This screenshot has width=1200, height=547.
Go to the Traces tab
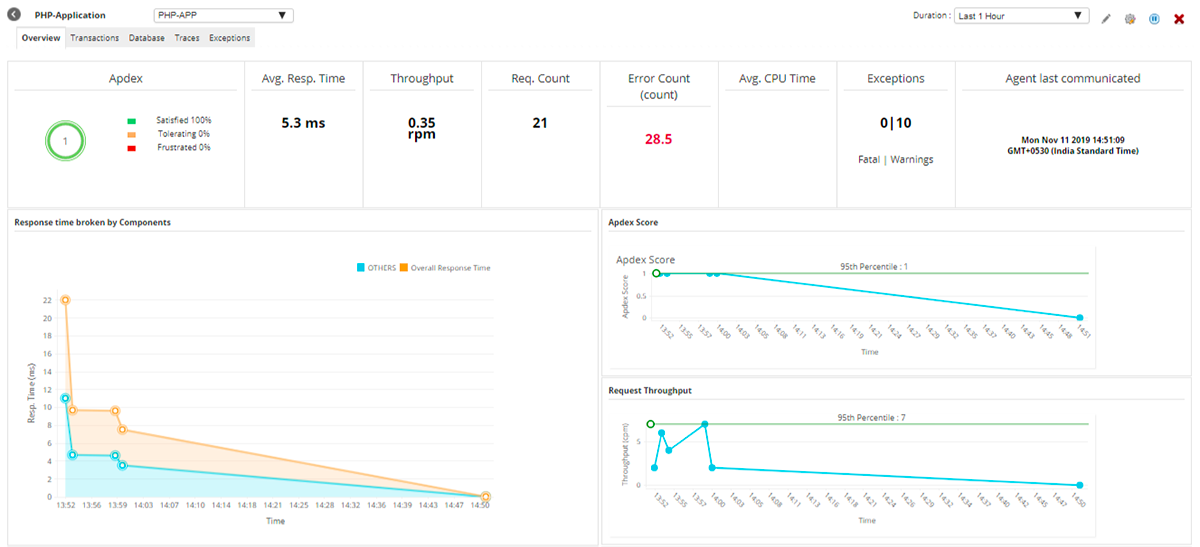[187, 38]
